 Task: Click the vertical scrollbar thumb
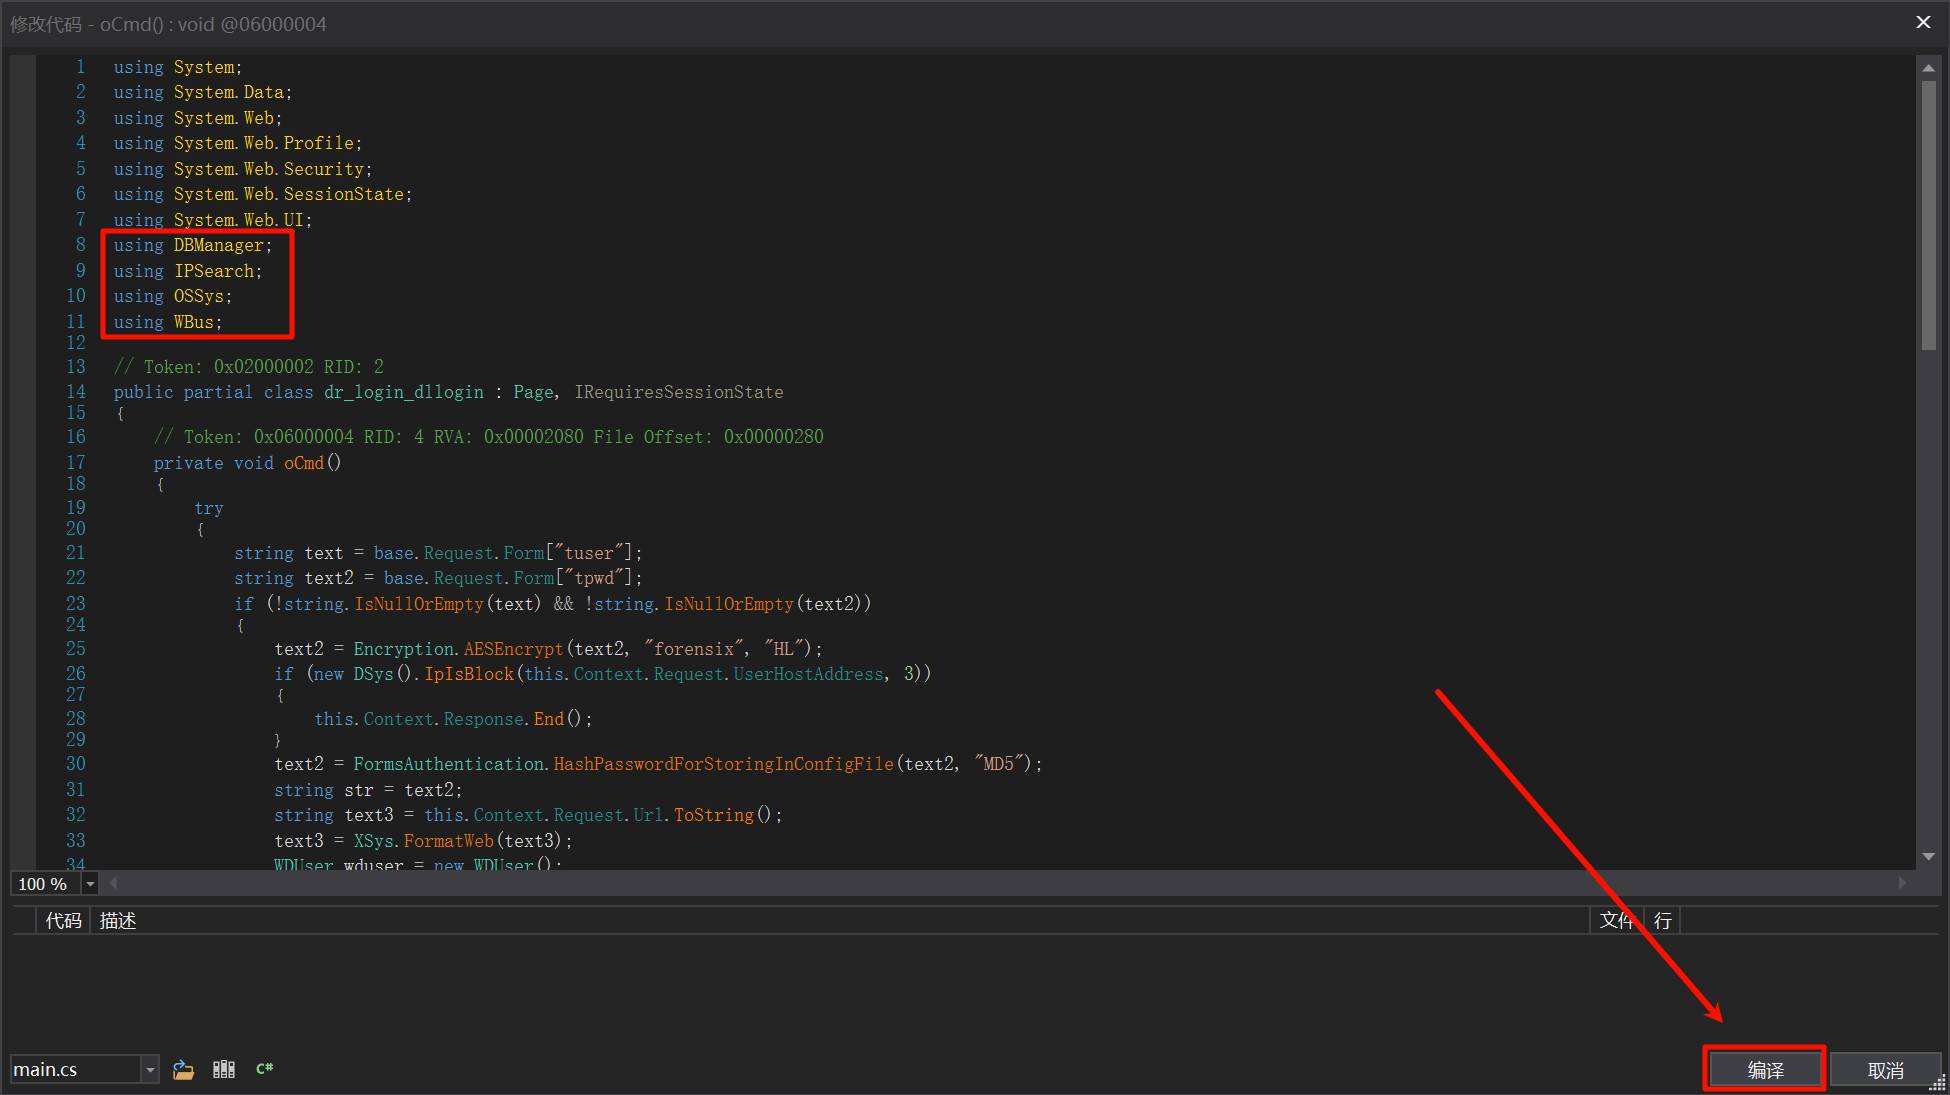tap(1928, 215)
